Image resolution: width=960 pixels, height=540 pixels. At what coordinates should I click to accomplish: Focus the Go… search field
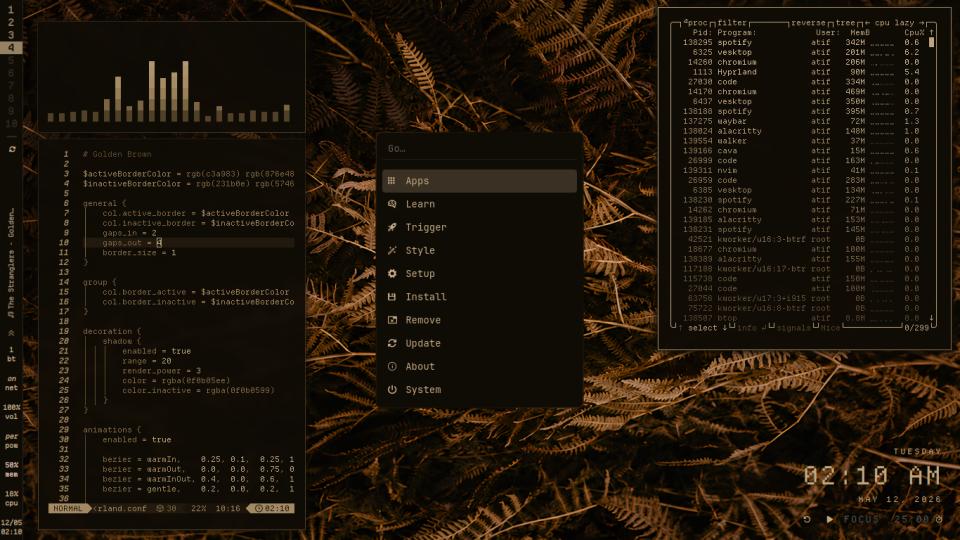coord(479,149)
